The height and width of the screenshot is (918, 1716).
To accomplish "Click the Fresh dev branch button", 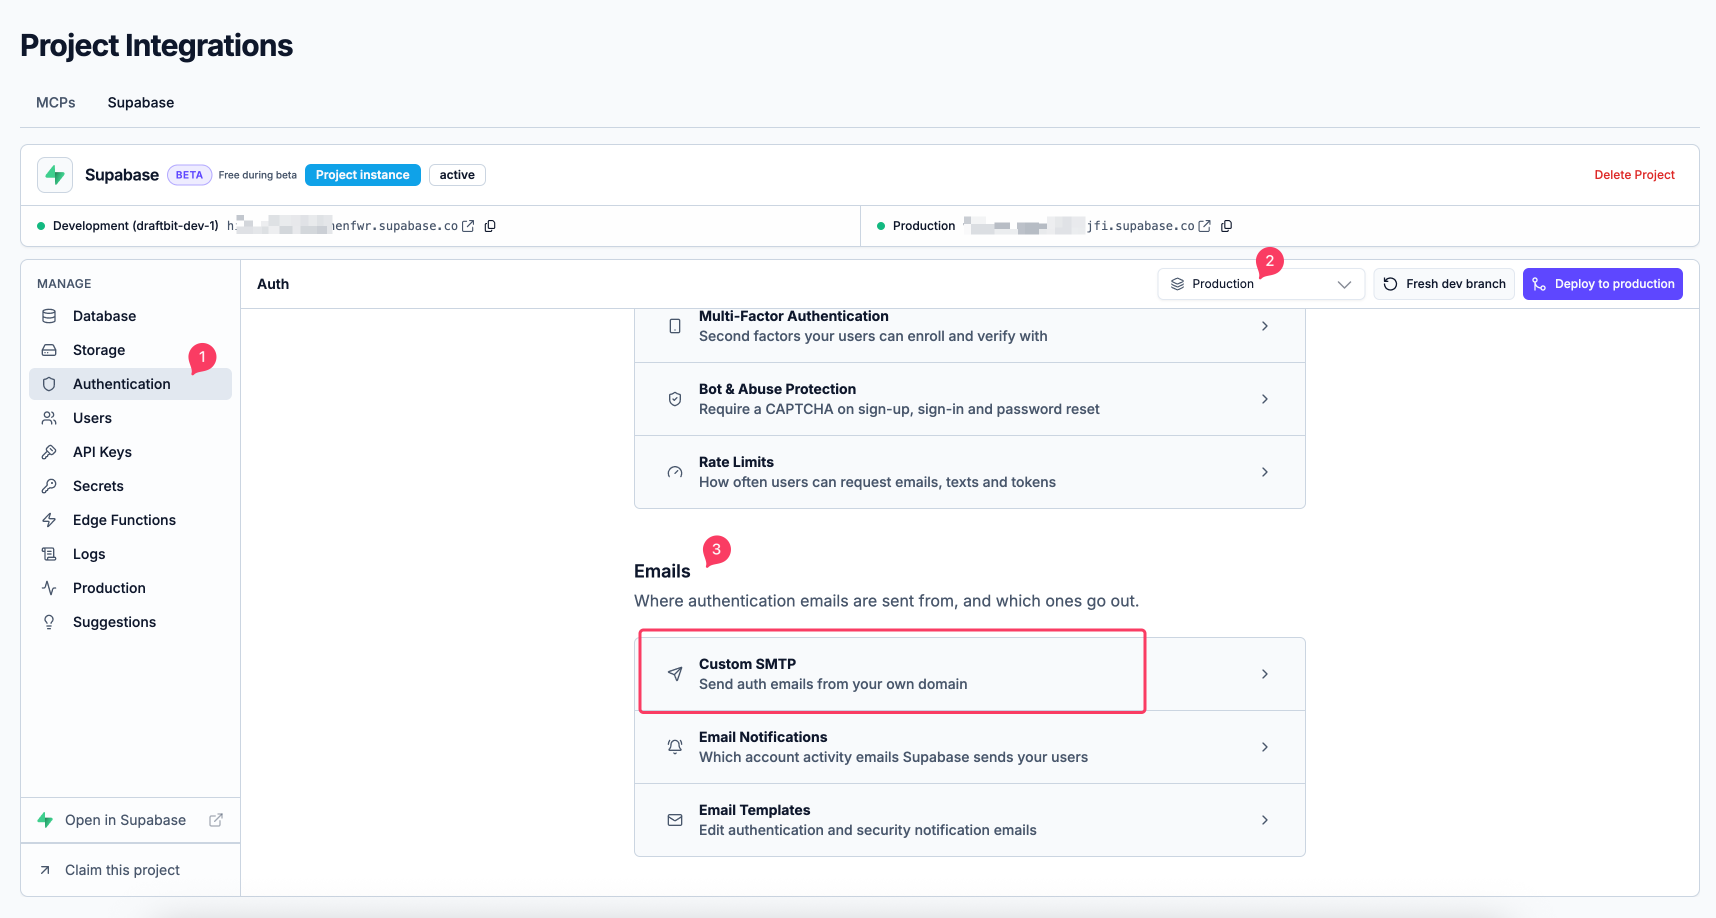I will tap(1444, 284).
